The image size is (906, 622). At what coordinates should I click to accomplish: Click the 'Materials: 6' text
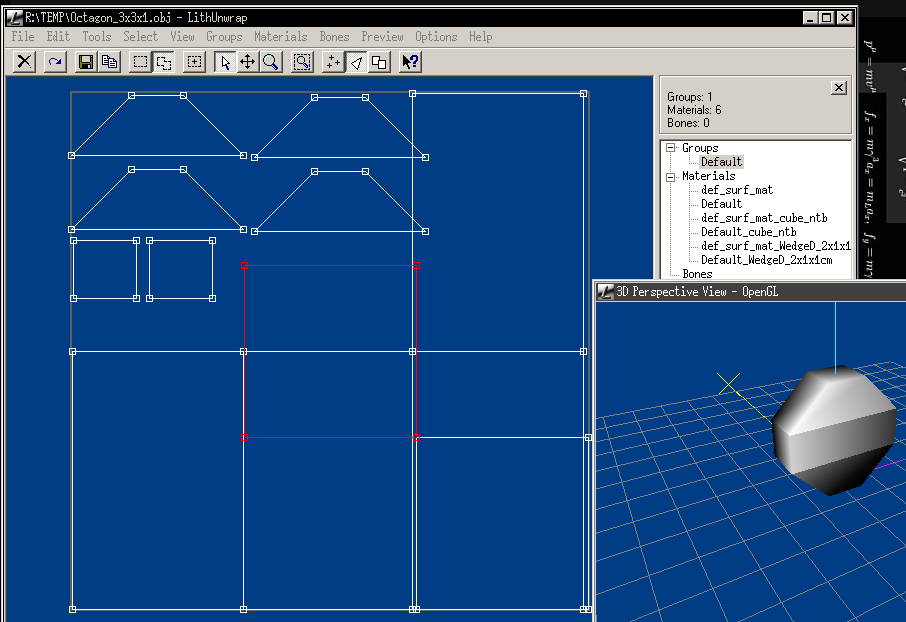[x=694, y=110]
